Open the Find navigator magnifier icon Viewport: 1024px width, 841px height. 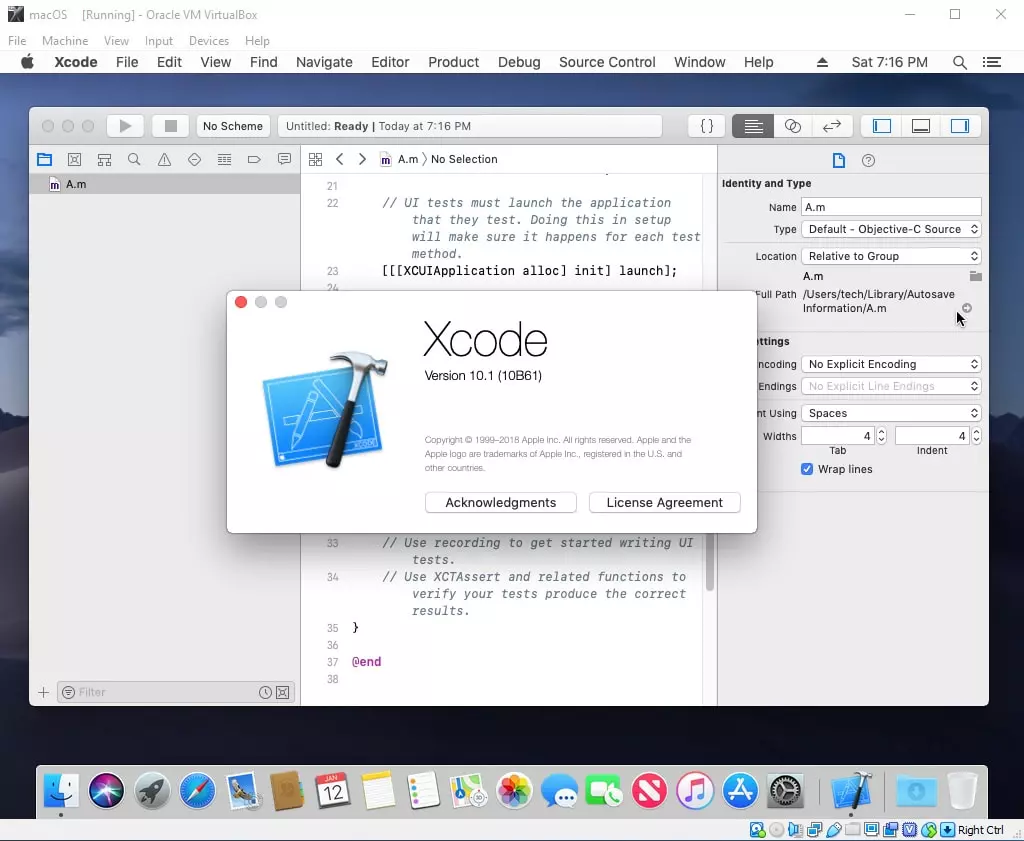(134, 159)
